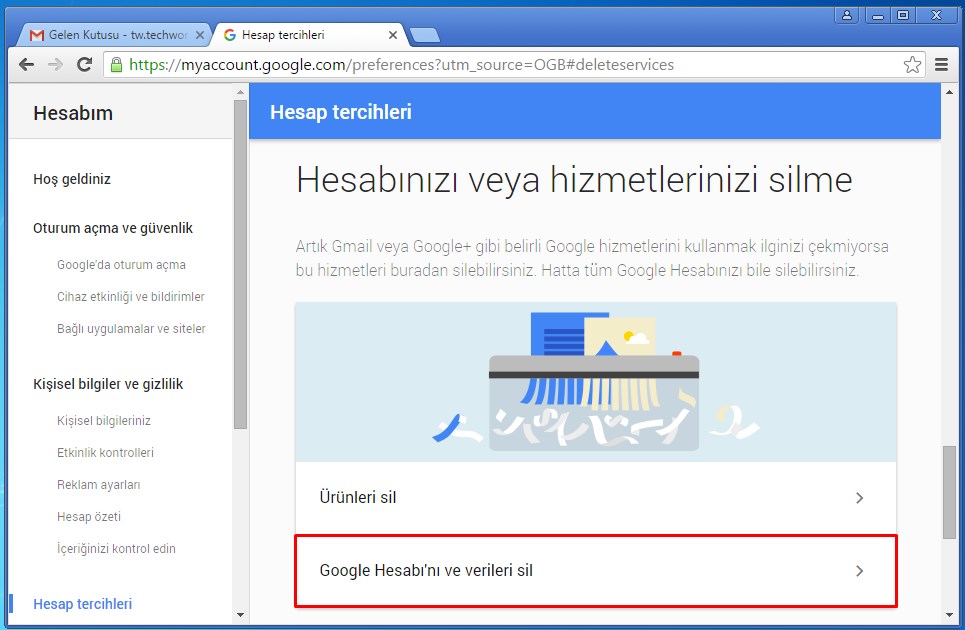Open the Chrome hamburger menu
The image size is (965, 630).
pos(941,65)
